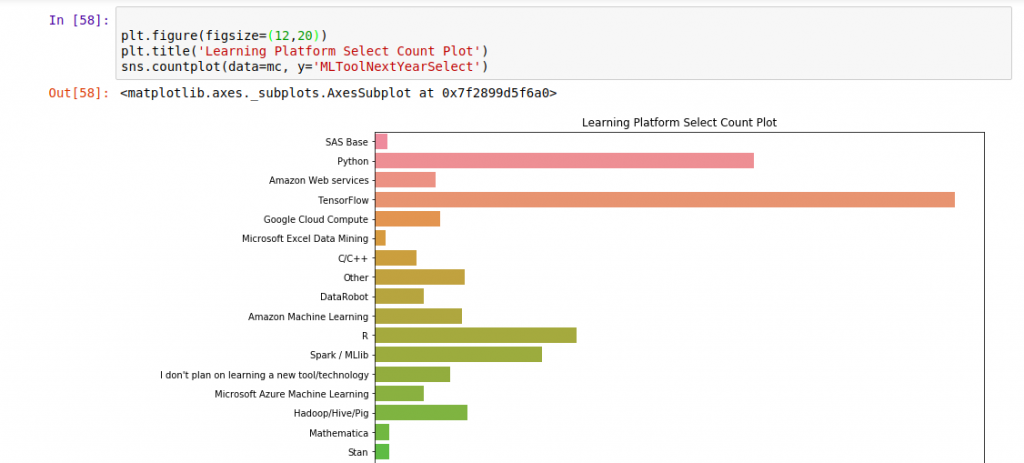This screenshot has height=463, width=1024.
Task: Select the Out[58] prompt label
Action: (79, 93)
